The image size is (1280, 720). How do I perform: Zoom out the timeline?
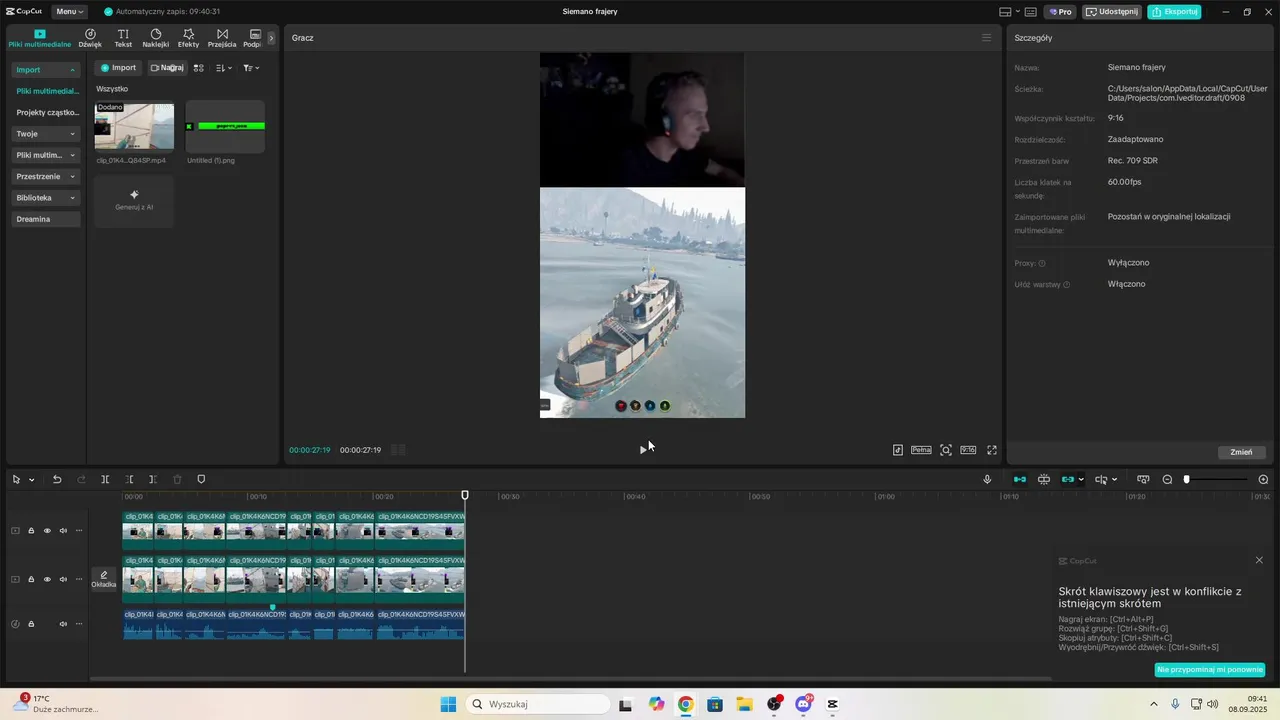[x=1167, y=480]
